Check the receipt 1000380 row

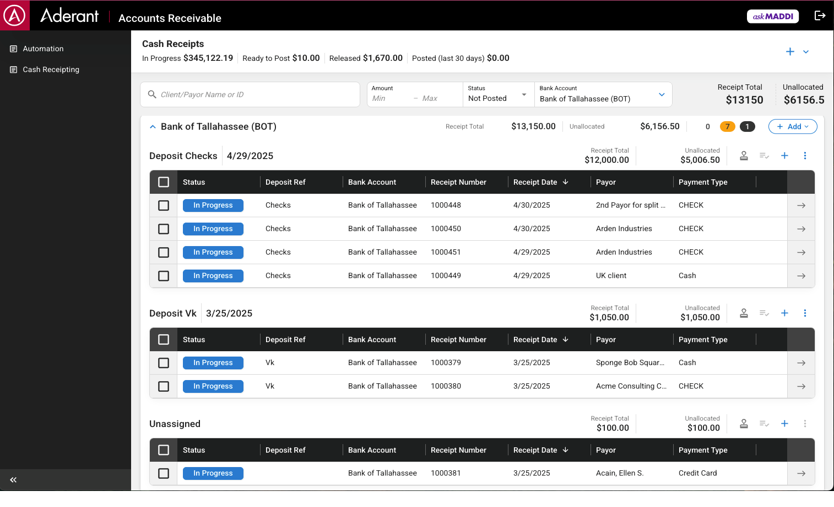[163, 386]
